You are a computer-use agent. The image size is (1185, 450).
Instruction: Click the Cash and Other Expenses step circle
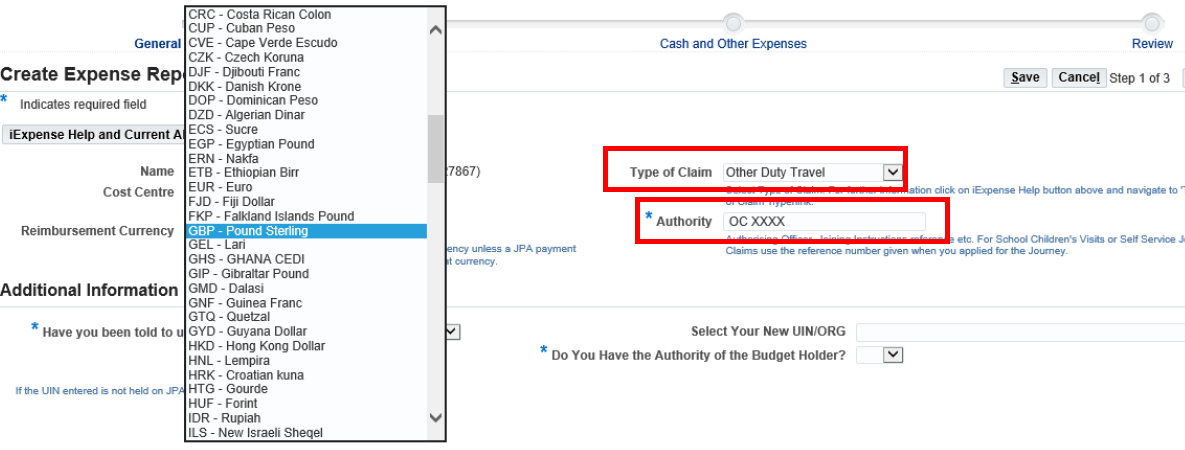pos(733,22)
